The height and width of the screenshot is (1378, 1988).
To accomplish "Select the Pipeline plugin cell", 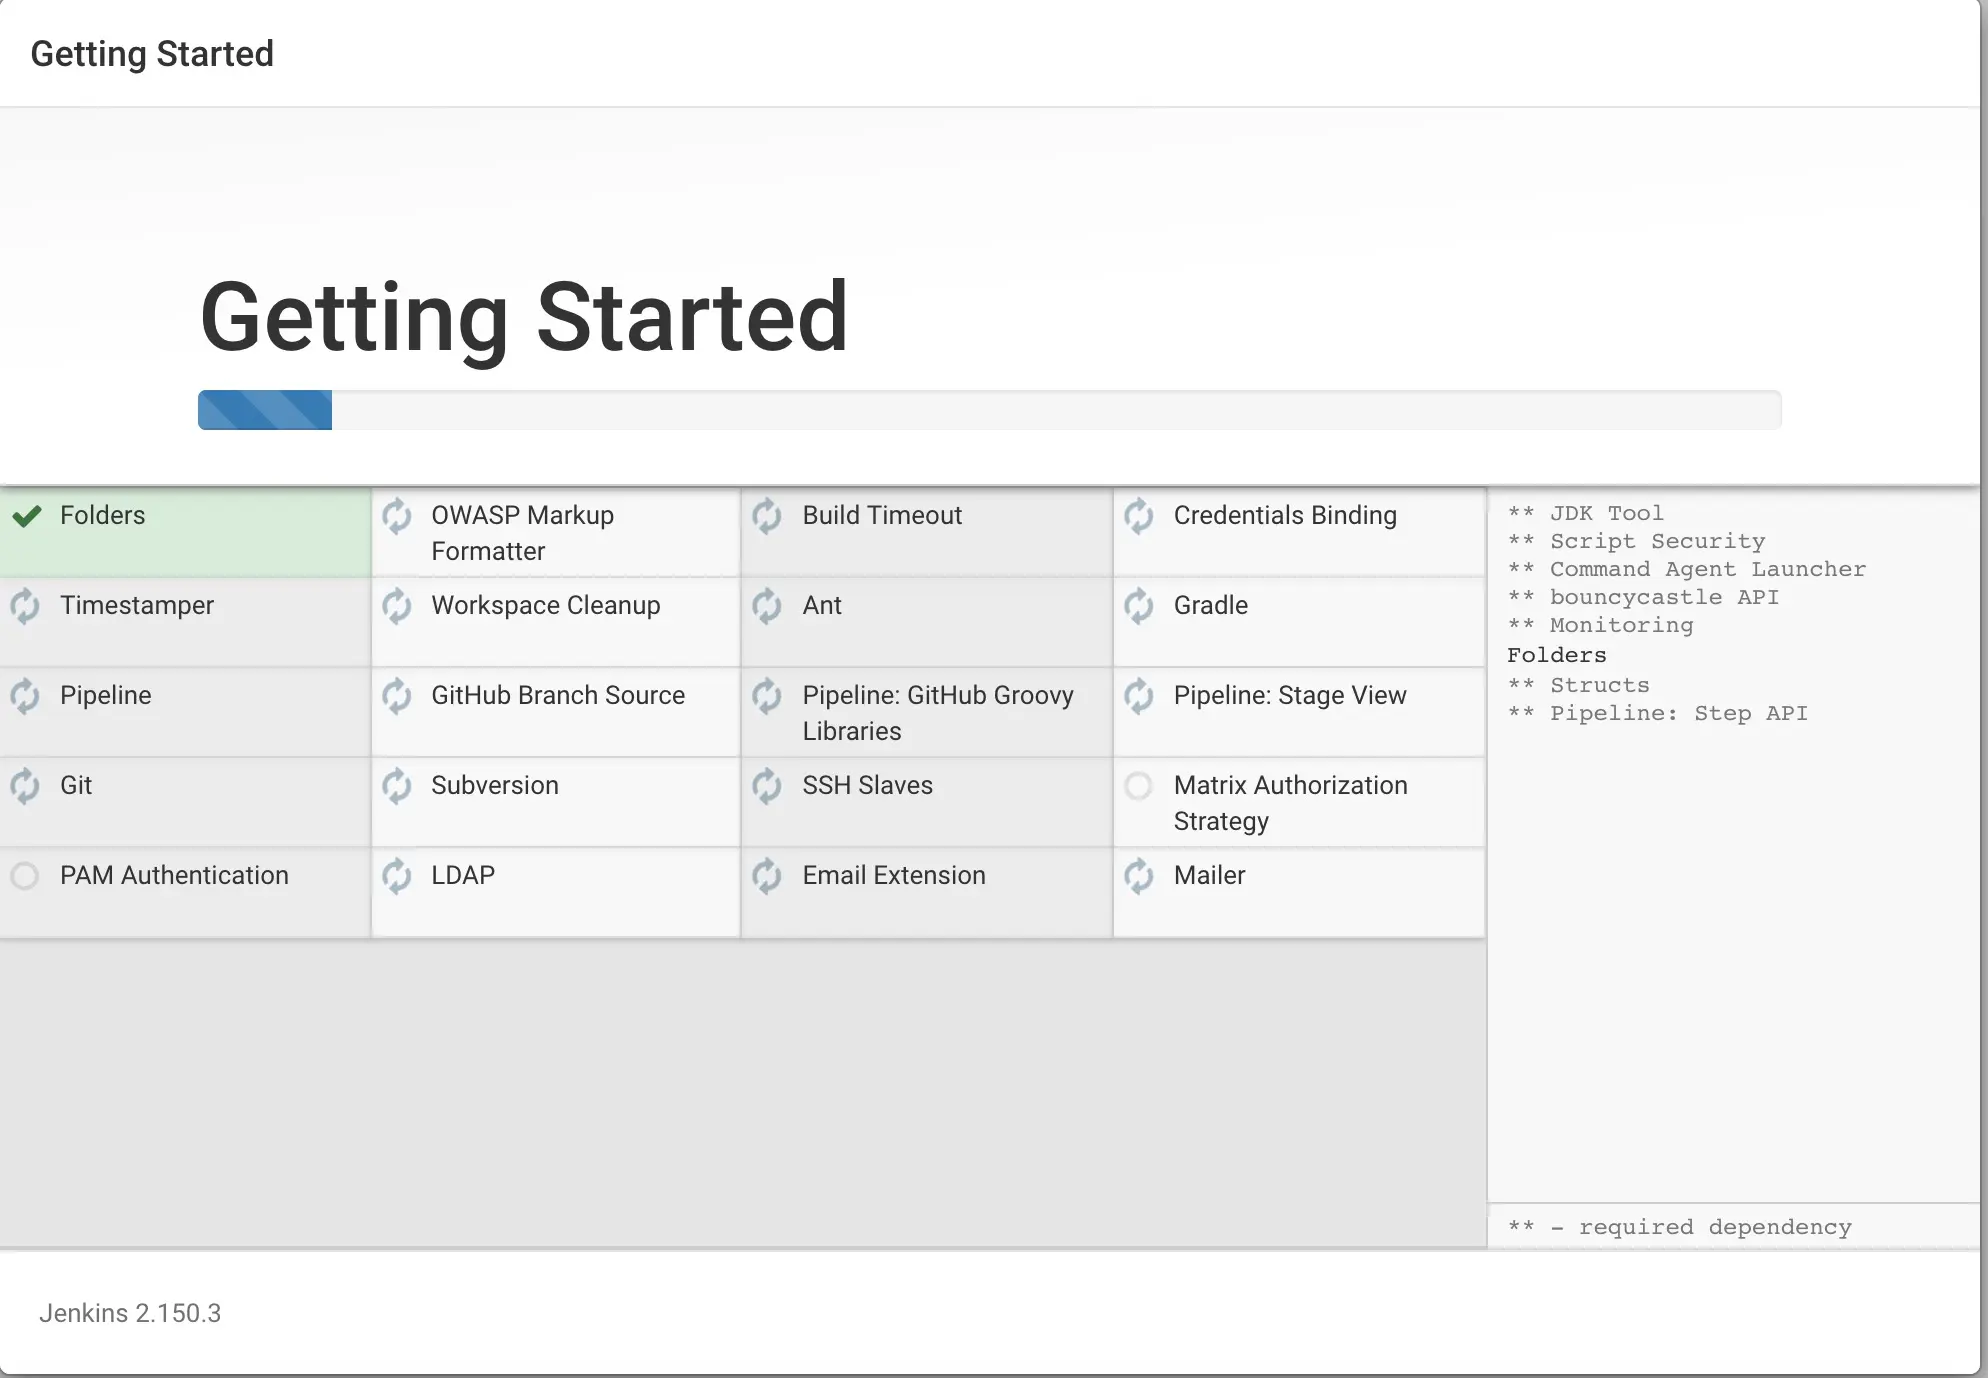I will (x=185, y=711).
